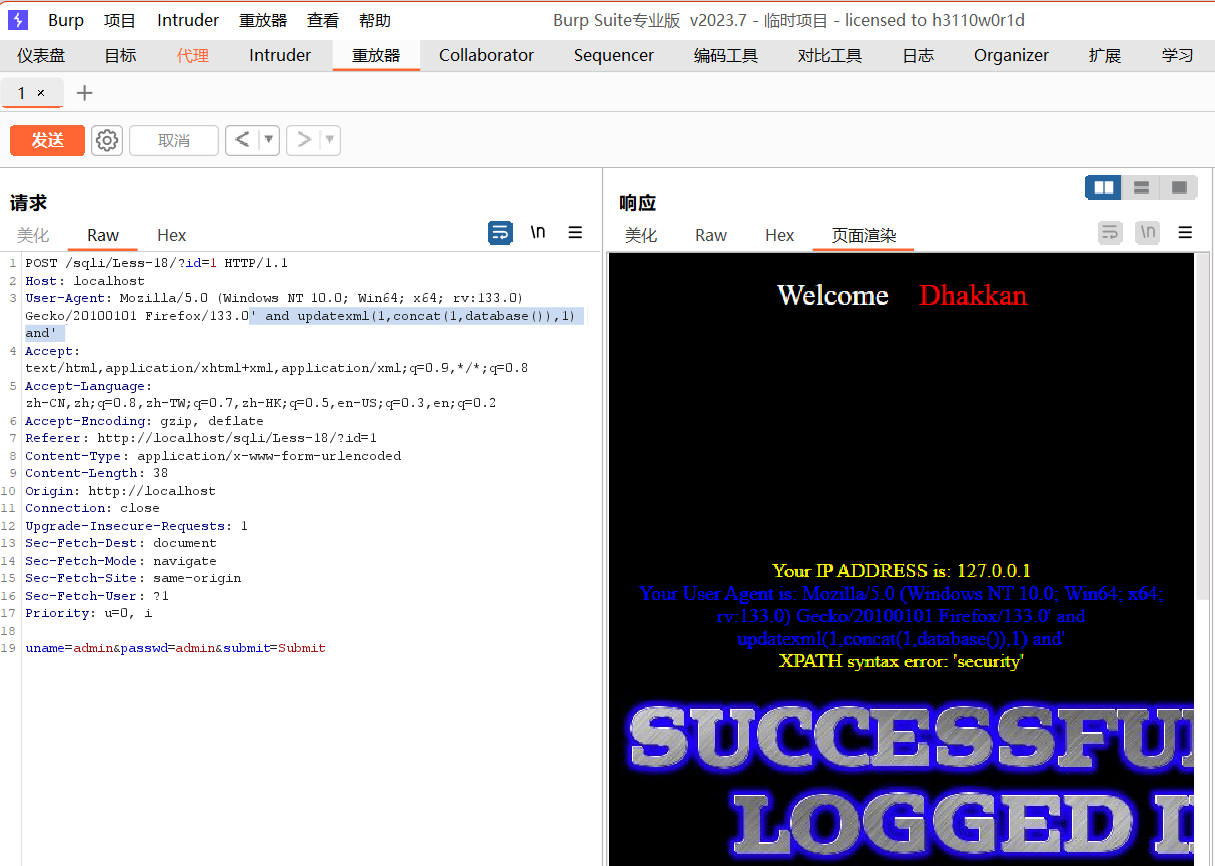Open the Burp menu
Viewport: 1215px width, 866px height.
tap(66, 20)
